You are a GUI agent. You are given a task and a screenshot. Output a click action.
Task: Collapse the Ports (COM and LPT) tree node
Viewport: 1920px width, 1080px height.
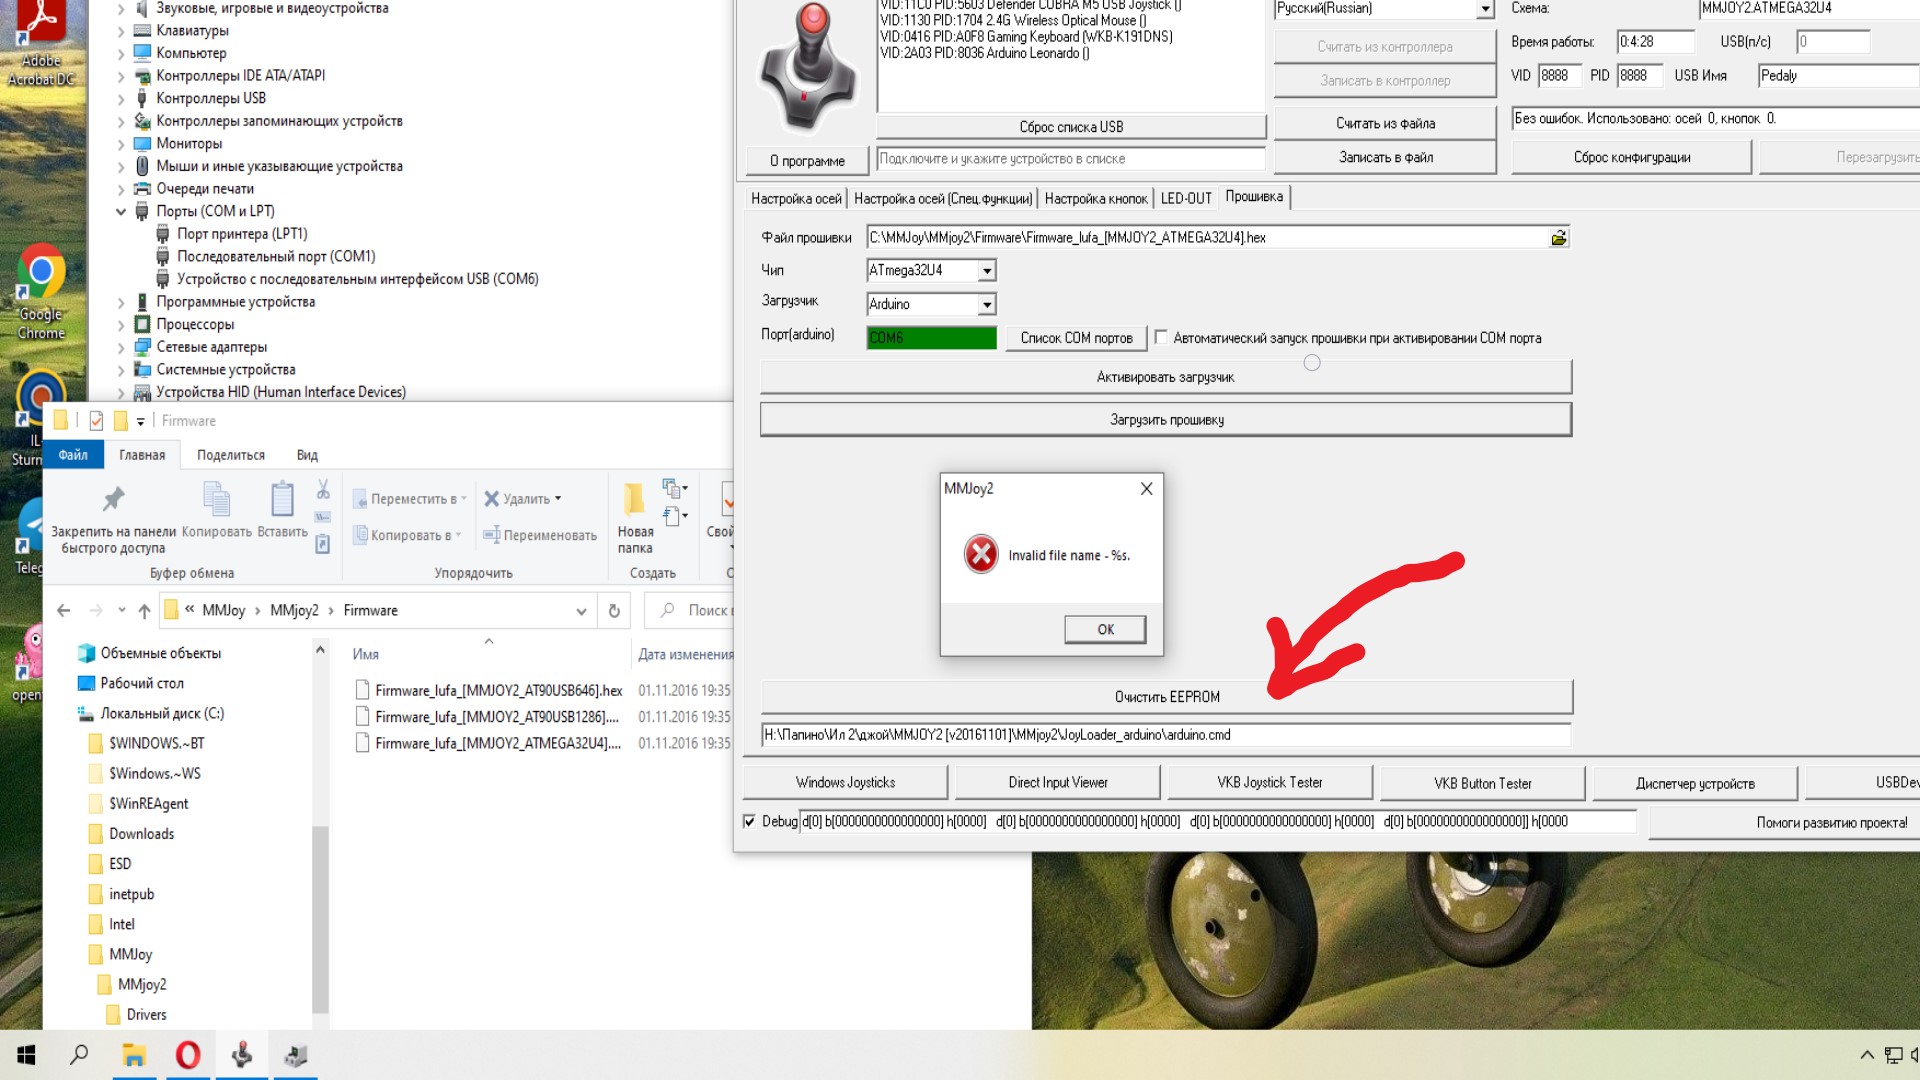121,212
